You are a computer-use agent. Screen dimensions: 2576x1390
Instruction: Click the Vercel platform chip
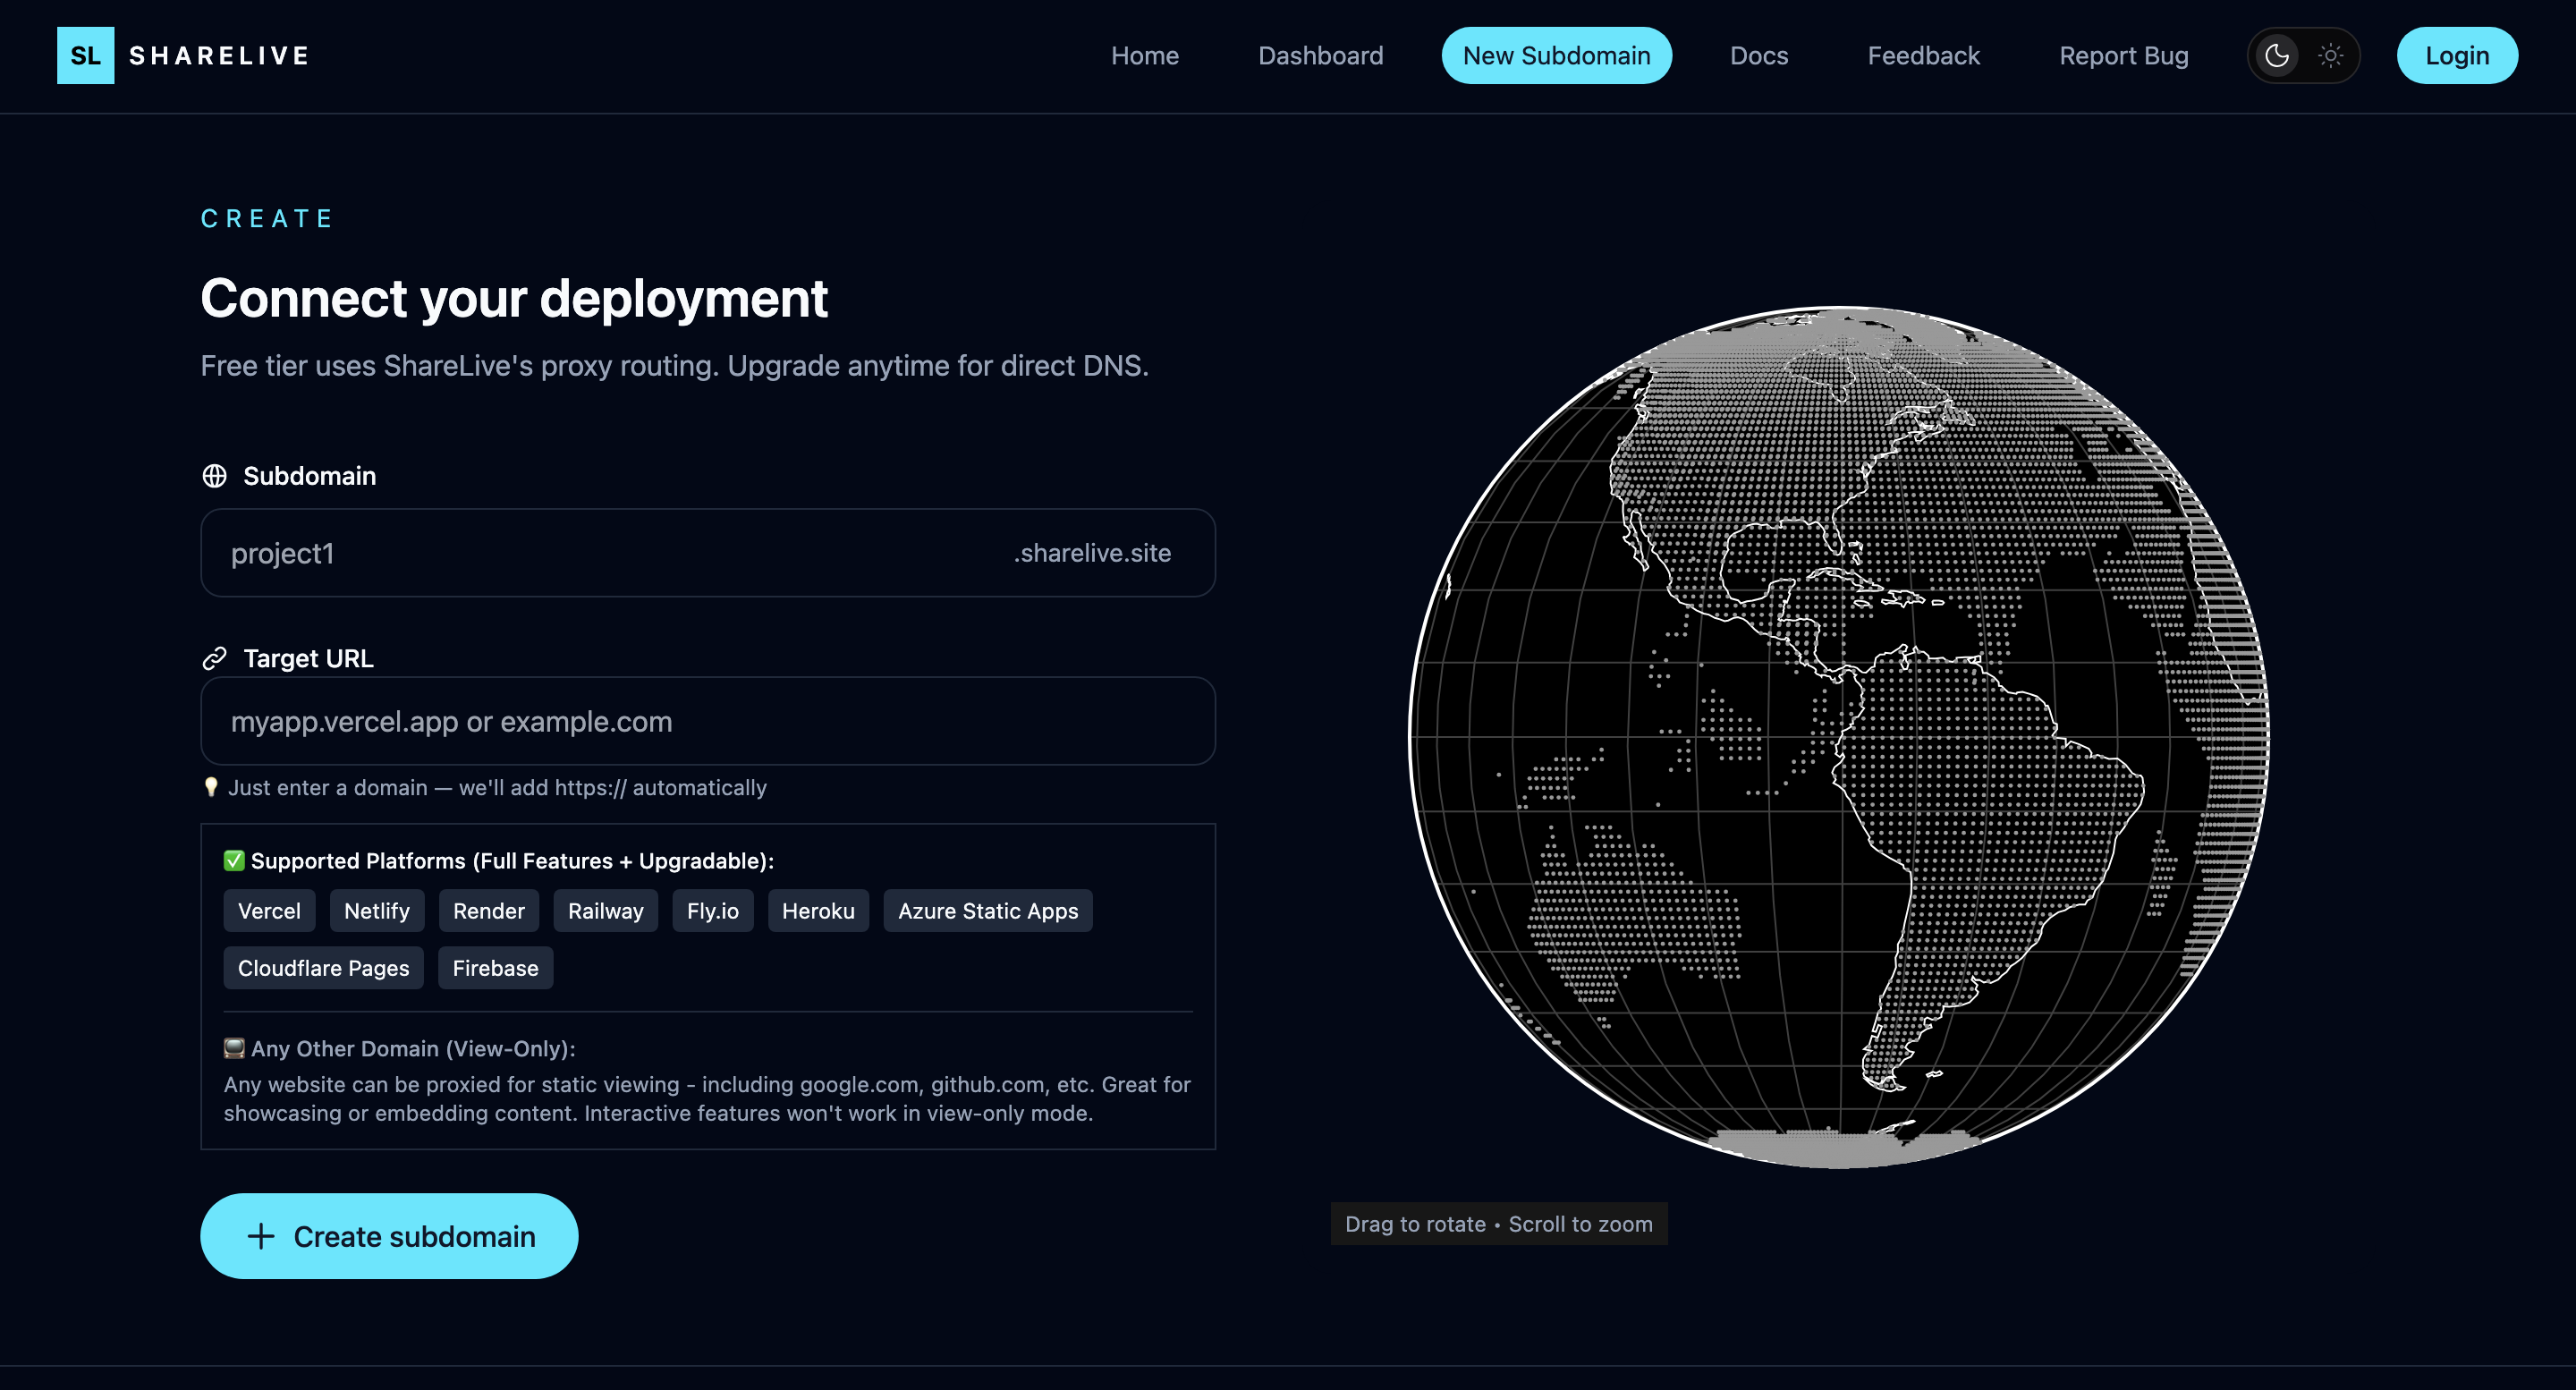click(x=269, y=911)
